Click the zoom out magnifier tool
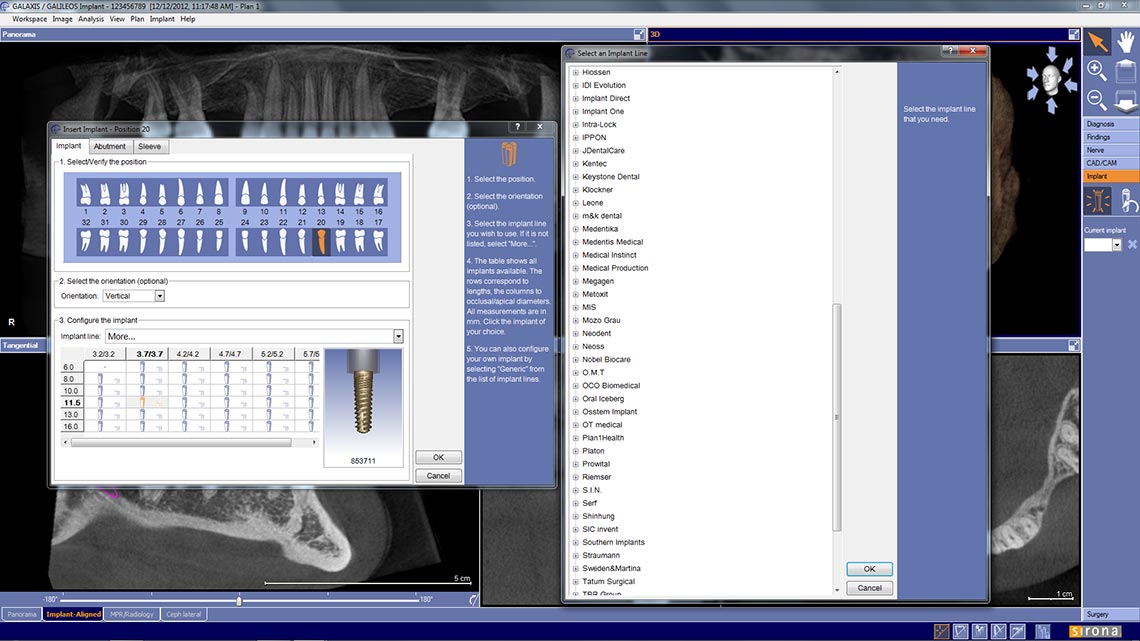The height and width of the screenshot is (641, 1140). coord(1097,100)
